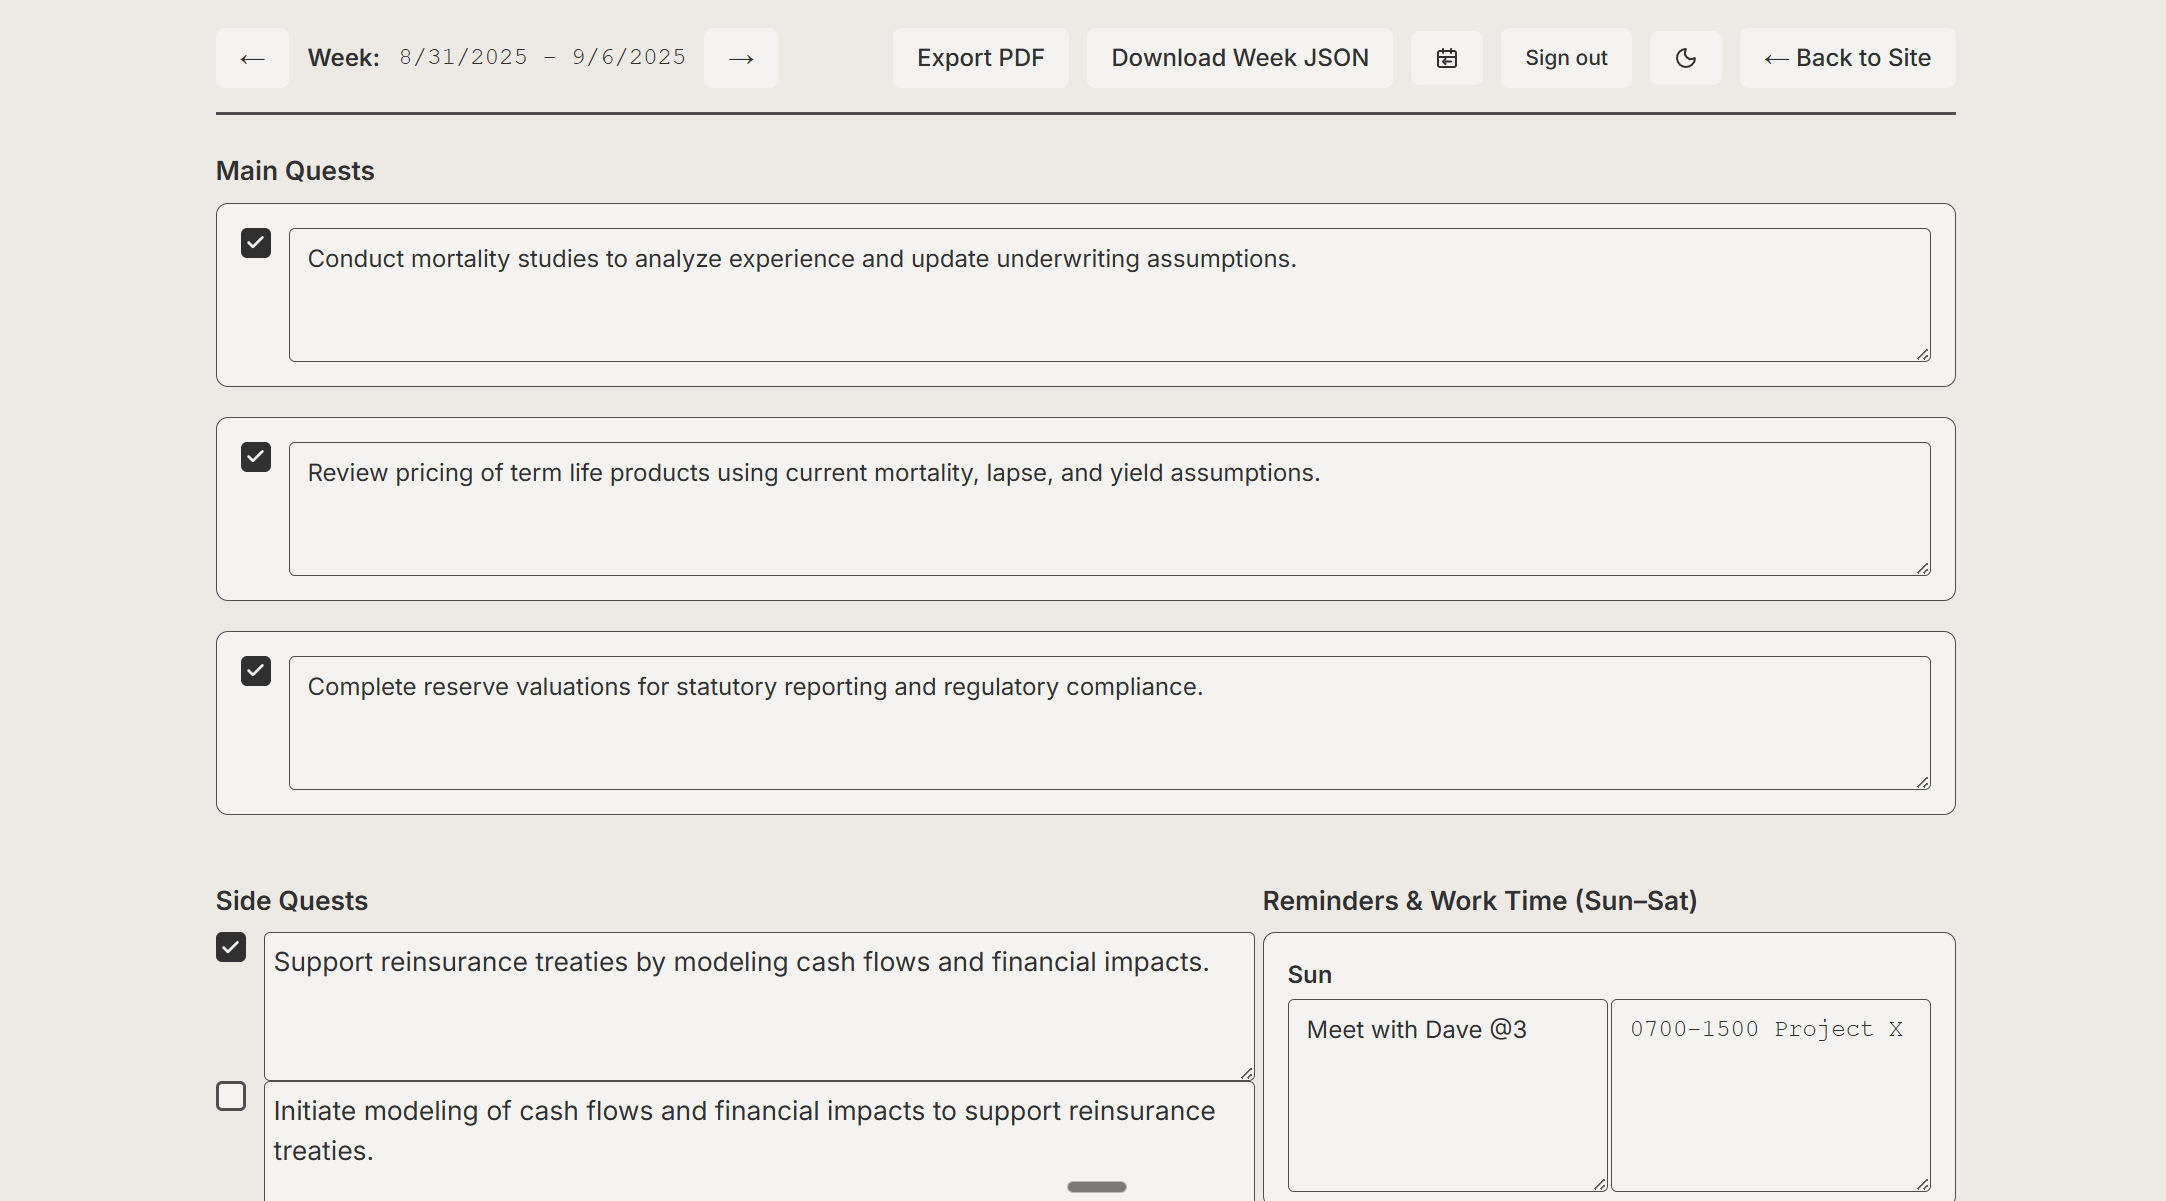Click Sunday work time '0700-1500 Project X' field
The height and width of the screenshot is (1201, 2166).
(x=1771, y=1095)
